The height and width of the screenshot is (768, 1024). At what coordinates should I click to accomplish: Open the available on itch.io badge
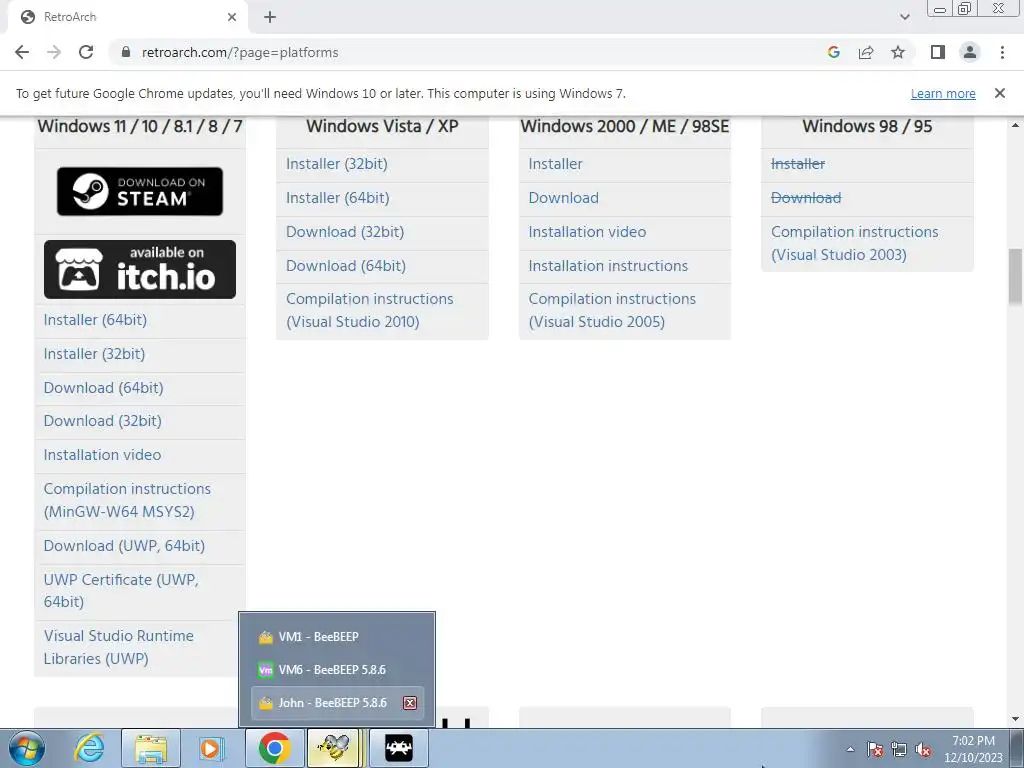pos(140,269)
